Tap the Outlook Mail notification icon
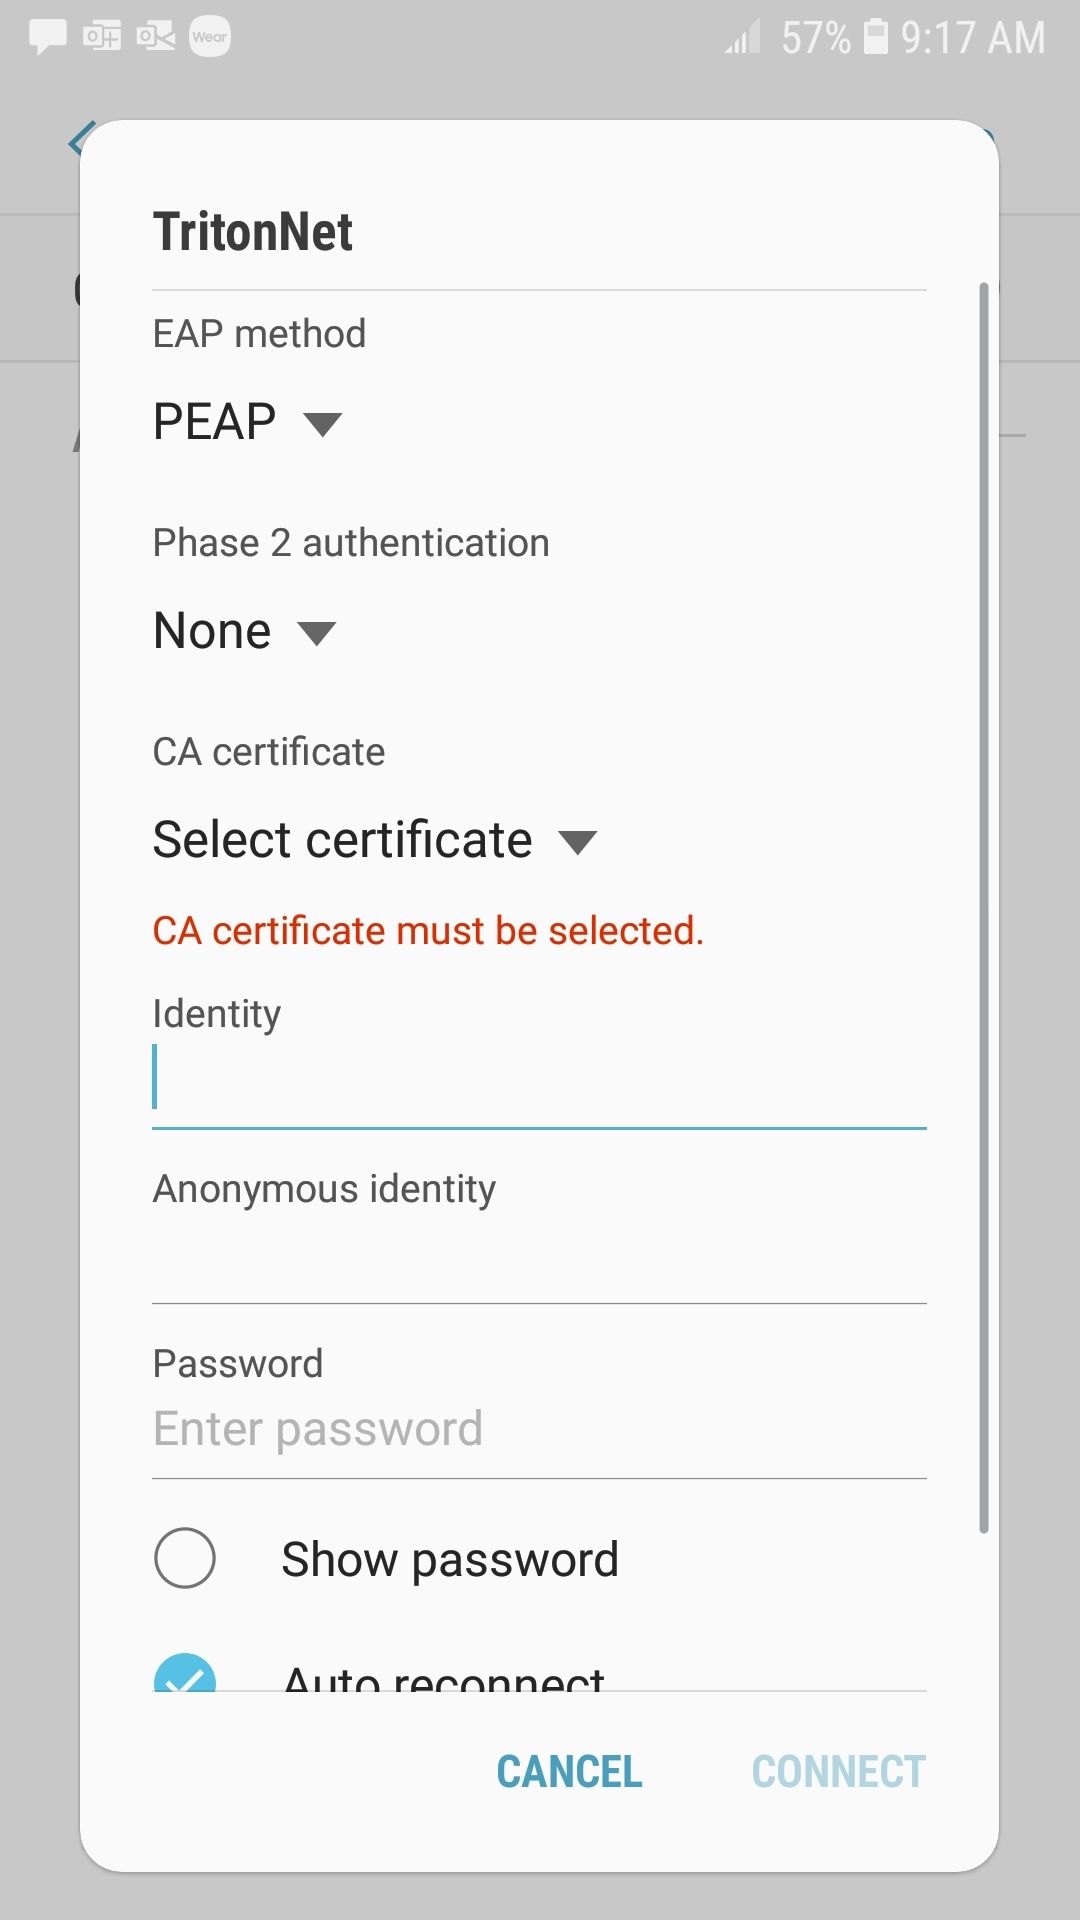This screenshot has height=1920, width=1080. click(x=157, y=36)
